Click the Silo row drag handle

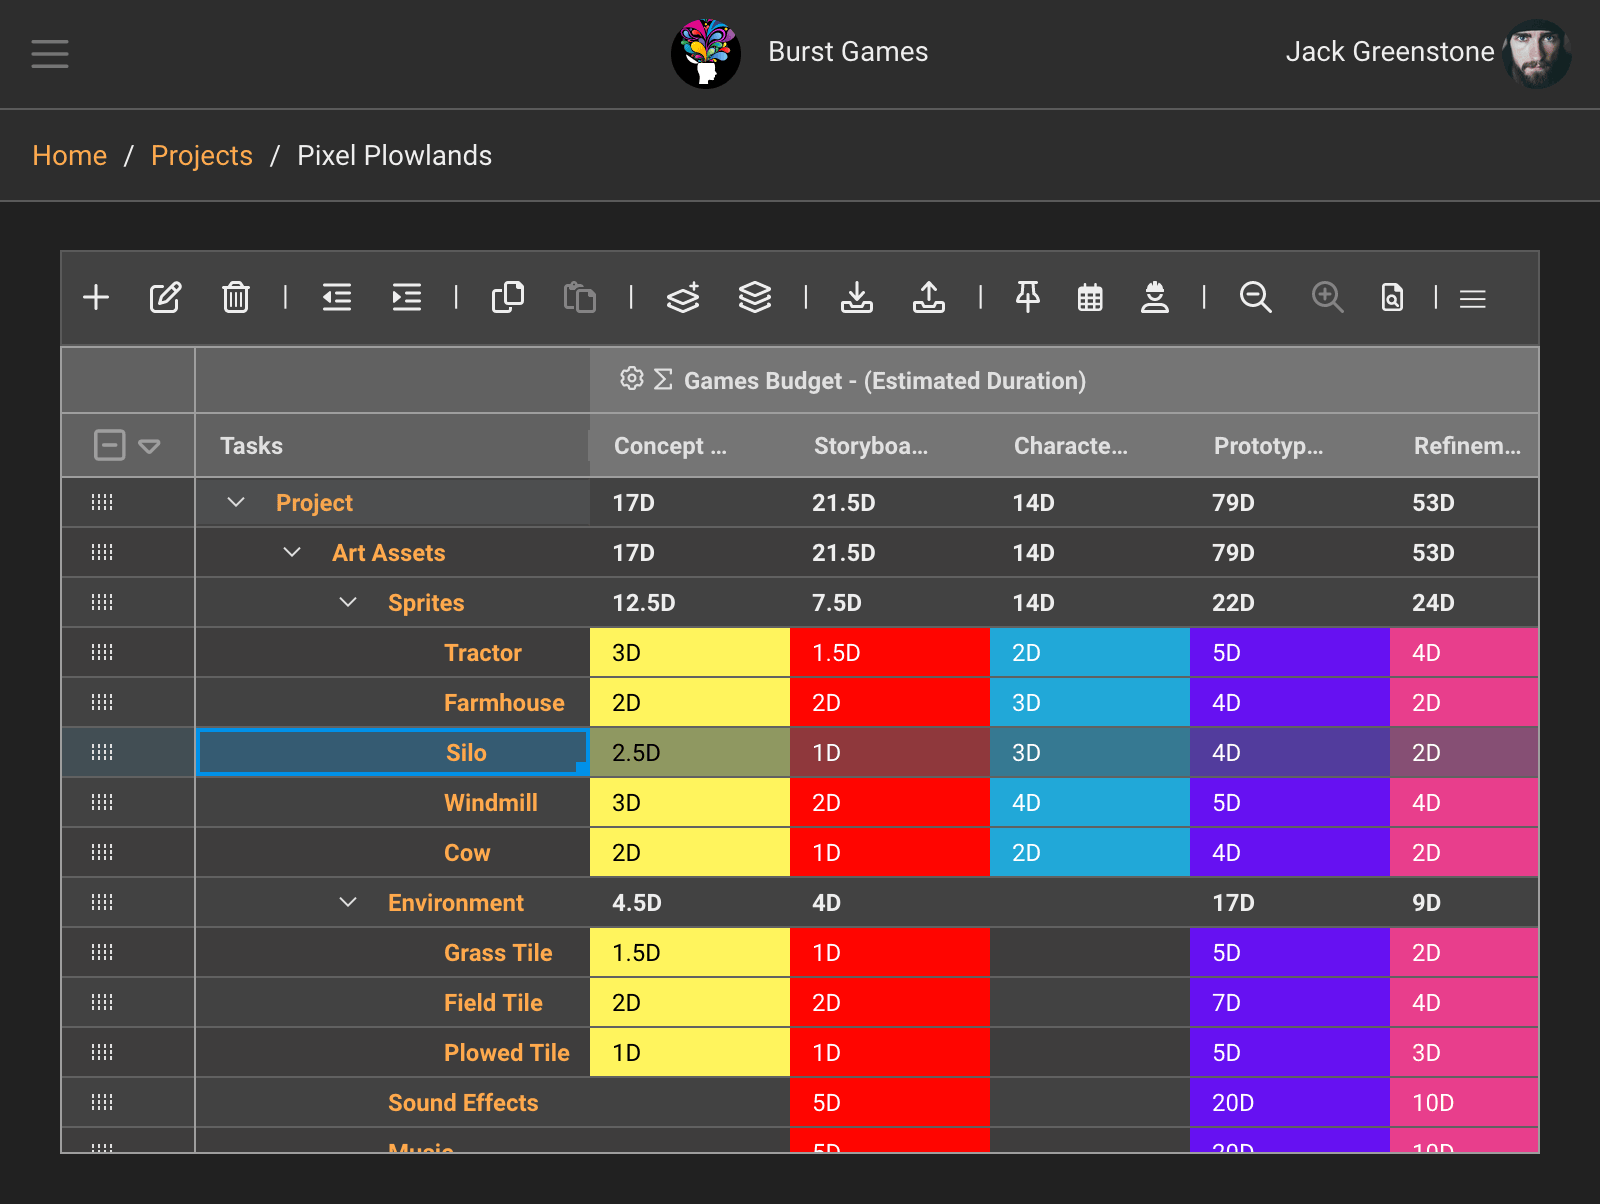(102, 752)
